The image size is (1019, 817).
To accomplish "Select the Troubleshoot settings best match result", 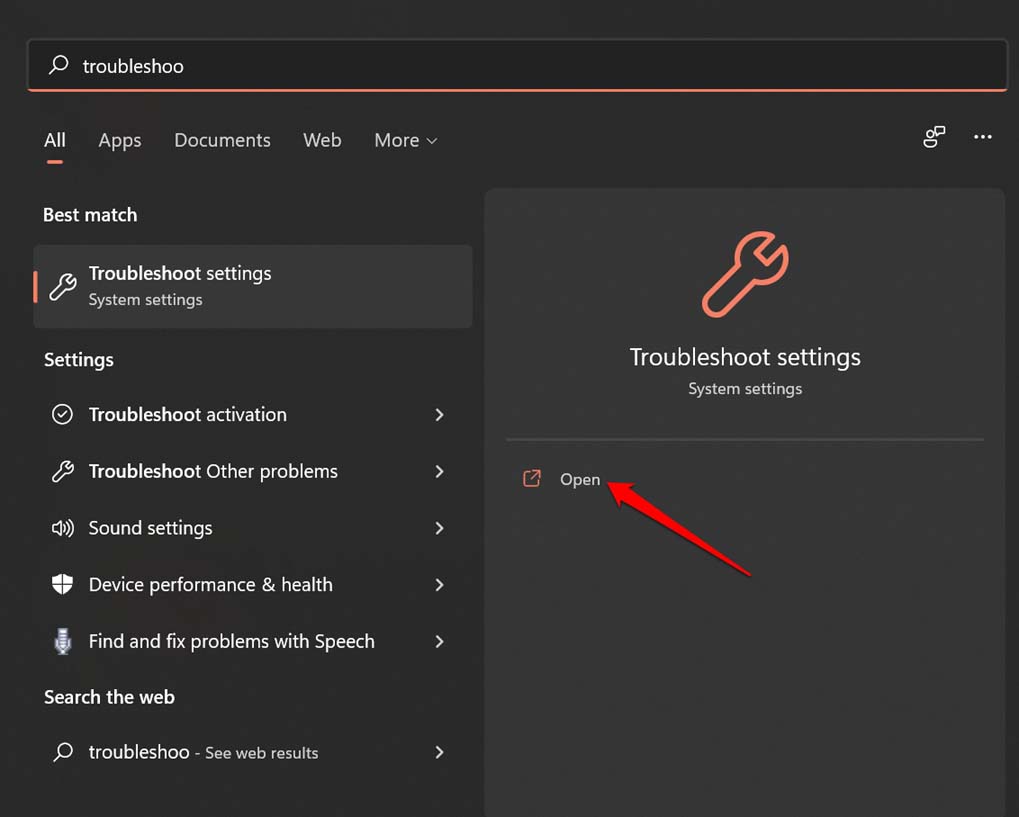I will 252,286.
